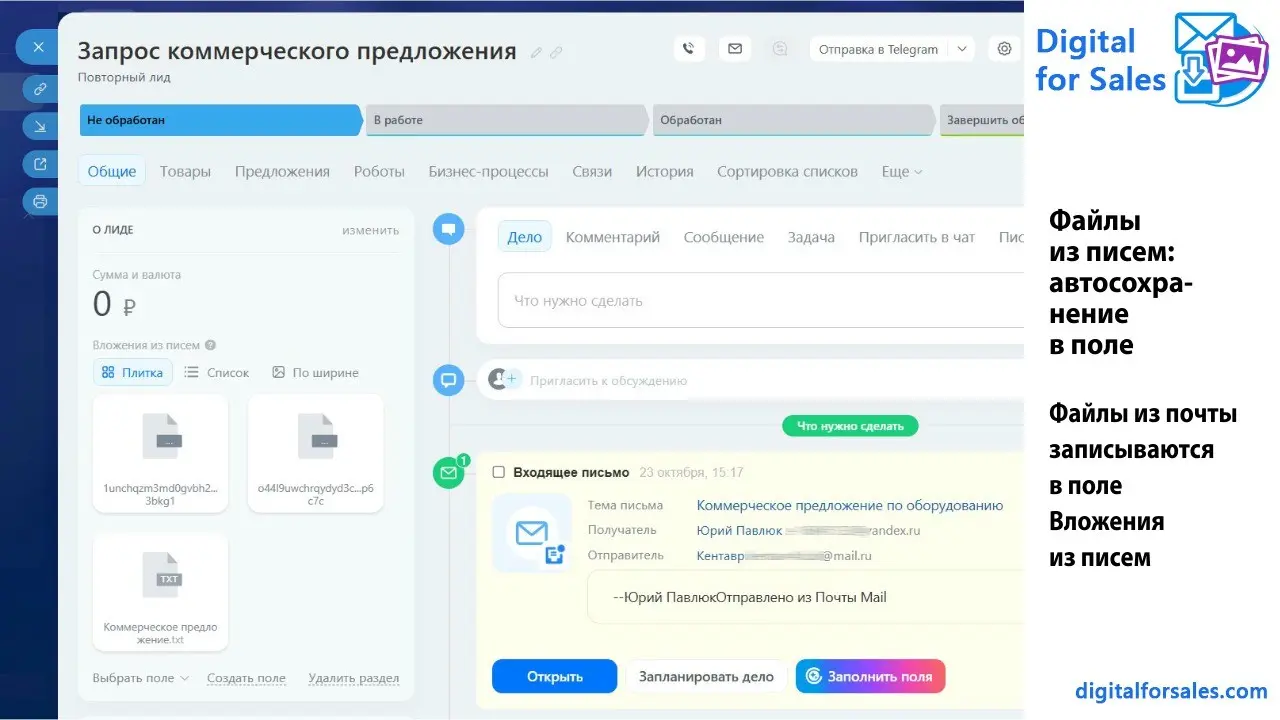The width and height of the screenshot is (1280, 720).
Task: Click the add-participant avatar plus icon
Action: pyautogui.click(x=504, y=380)
